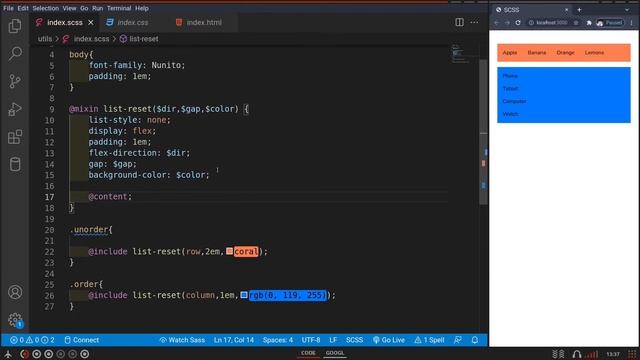This screenshot has height=360, width=640.
Task: Click Connect in the status bar
Action: [81, 340]
